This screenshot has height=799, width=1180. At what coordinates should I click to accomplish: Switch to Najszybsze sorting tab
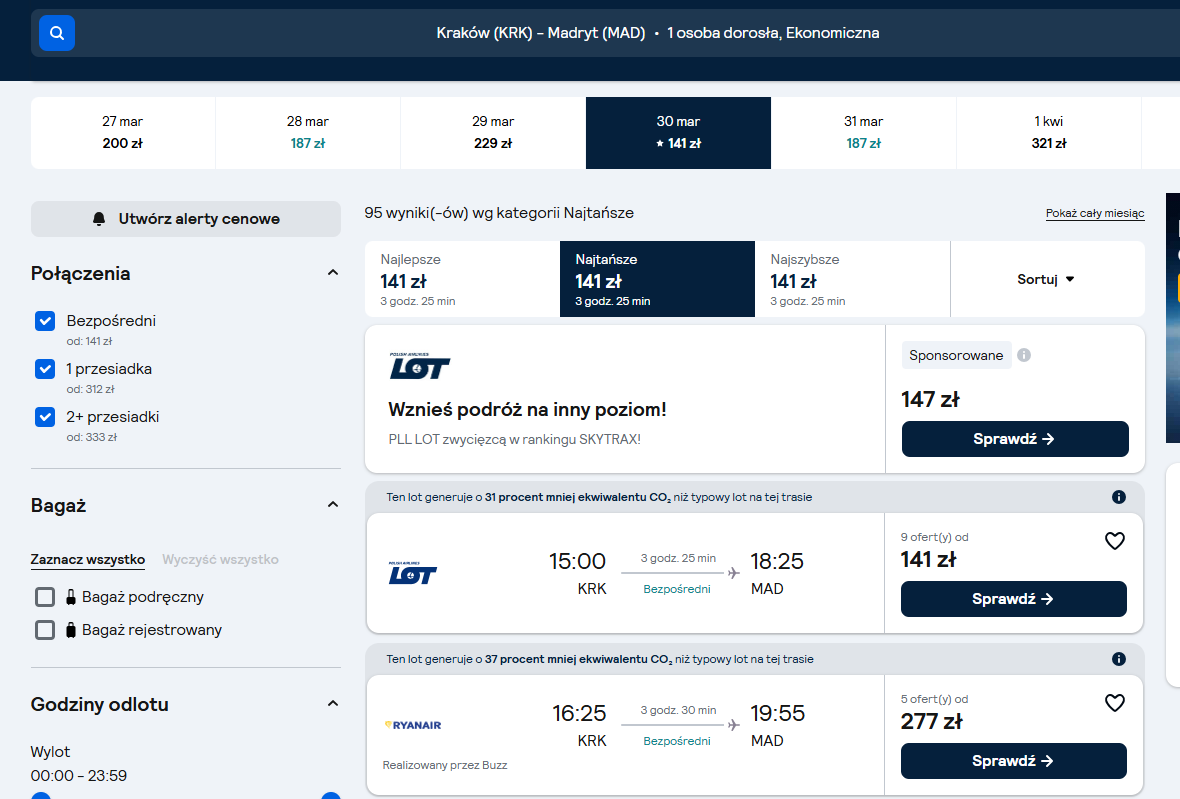pos(853,279)
